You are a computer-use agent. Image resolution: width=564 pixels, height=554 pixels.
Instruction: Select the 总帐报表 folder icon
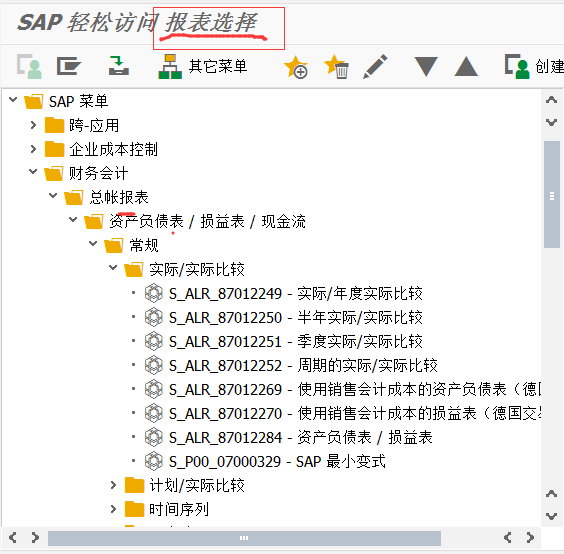(74, 197)
